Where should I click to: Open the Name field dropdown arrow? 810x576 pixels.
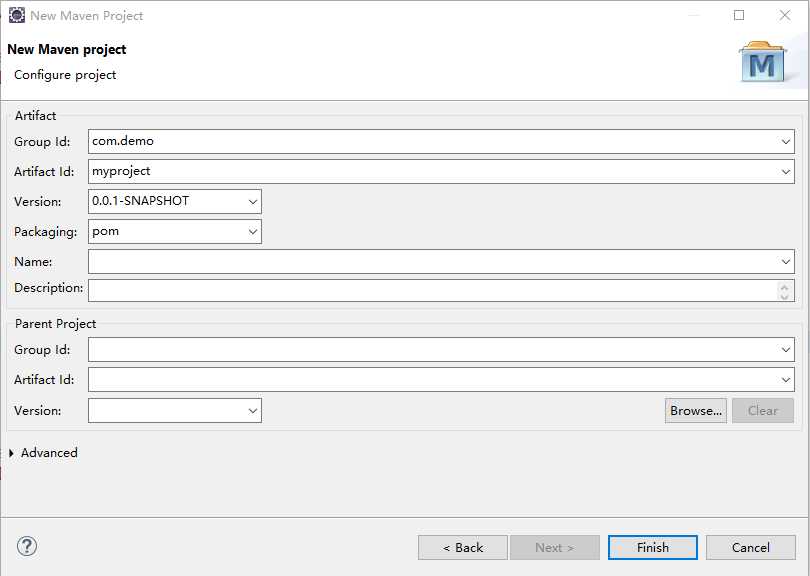click(x=786, y=261)
